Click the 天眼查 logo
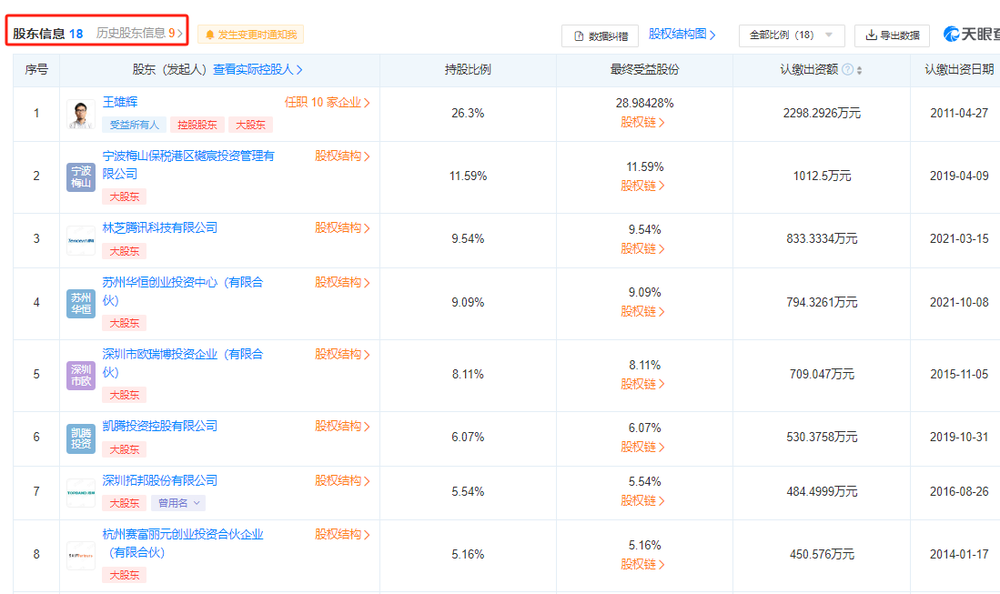The width and height of the screenshot is (1000, 594). coord(972,34)
